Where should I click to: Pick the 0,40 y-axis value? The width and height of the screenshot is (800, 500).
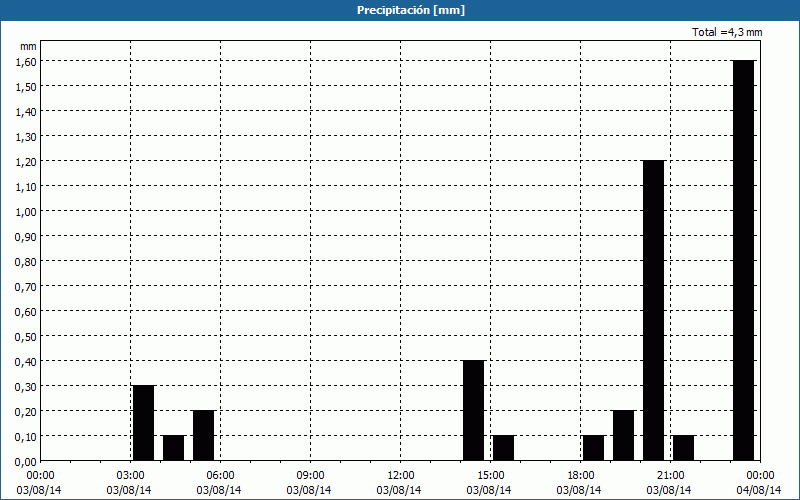[26, 362]
